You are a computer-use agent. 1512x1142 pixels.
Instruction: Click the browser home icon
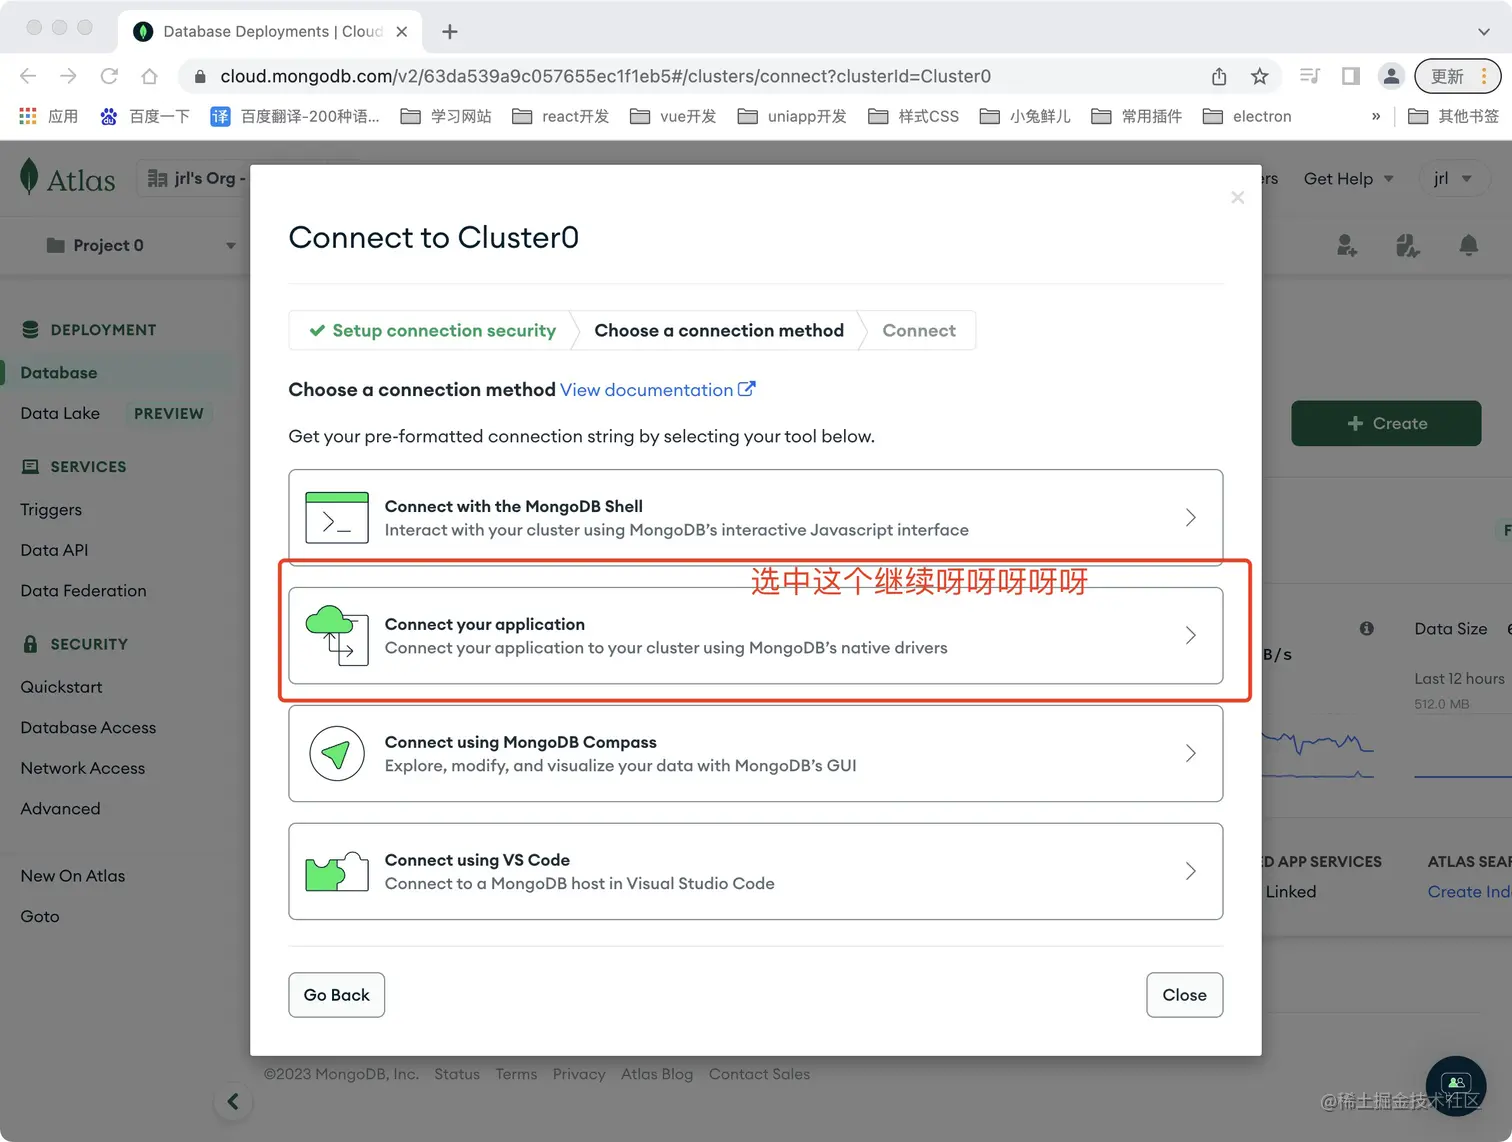[149, 76]
